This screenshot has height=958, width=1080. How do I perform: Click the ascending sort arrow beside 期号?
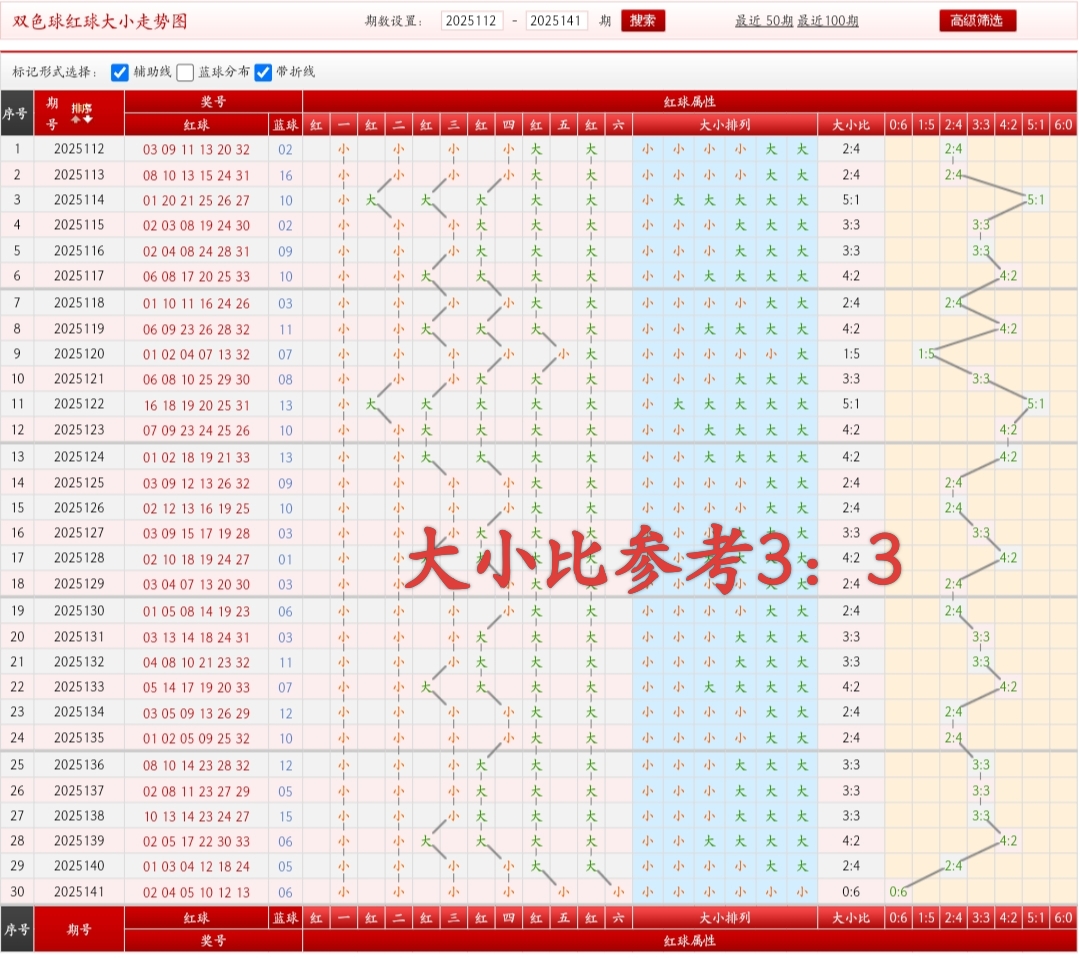75,118
